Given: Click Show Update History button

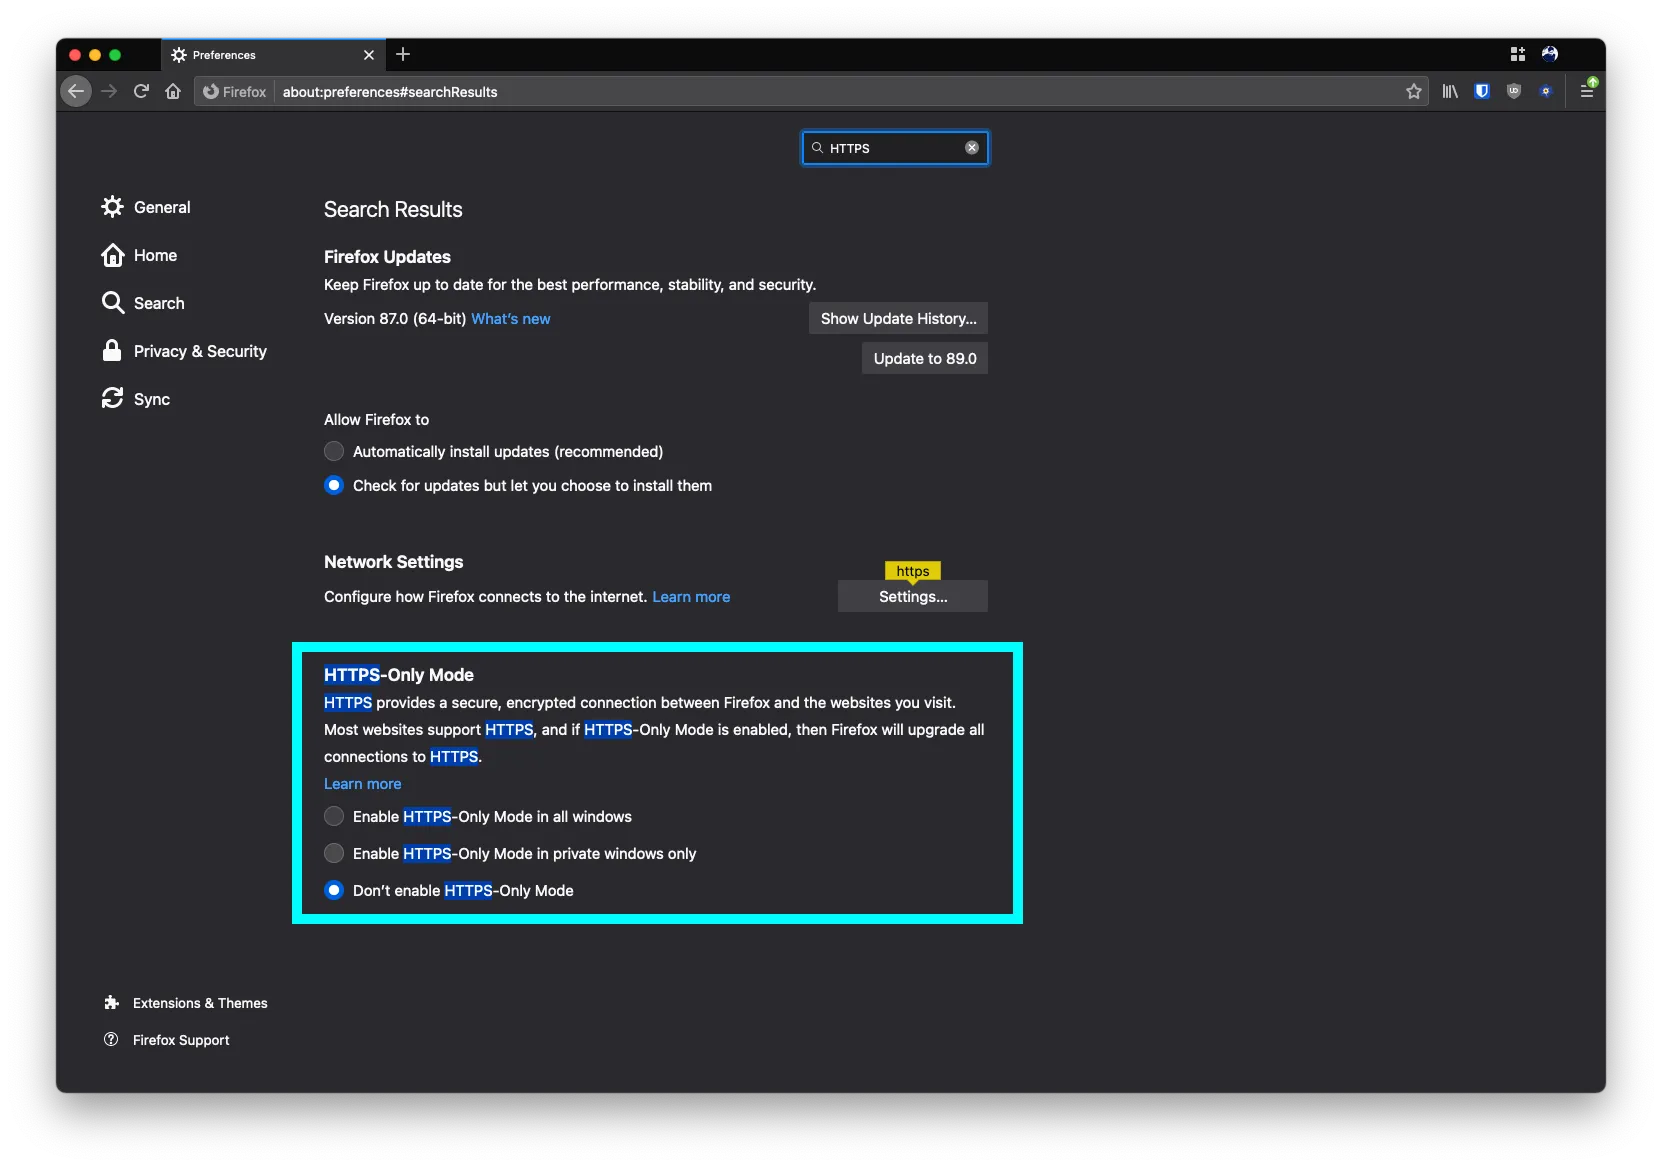Looking at the screenshot, I should pos(898,318).
